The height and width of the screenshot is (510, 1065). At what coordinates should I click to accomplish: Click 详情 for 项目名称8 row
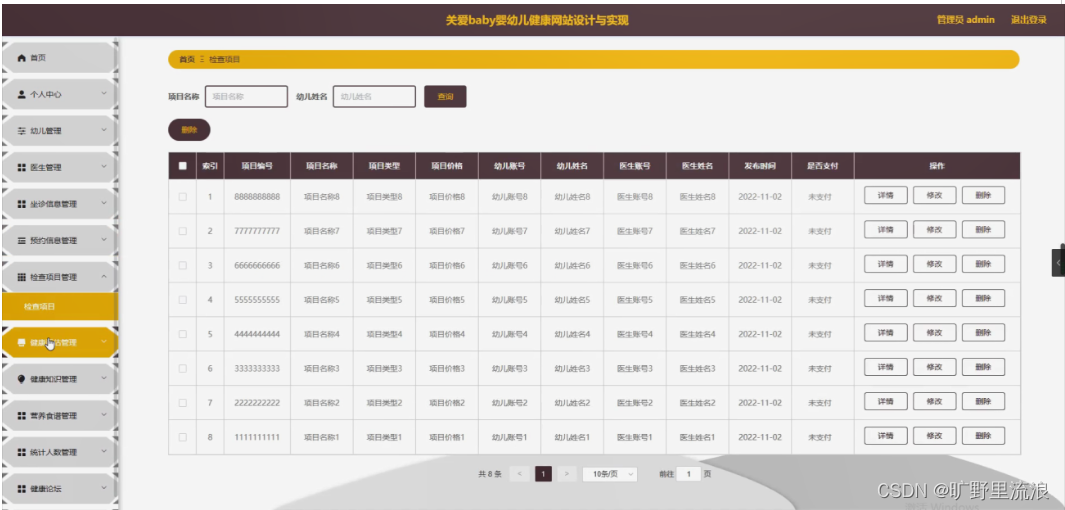pos(885,196)
